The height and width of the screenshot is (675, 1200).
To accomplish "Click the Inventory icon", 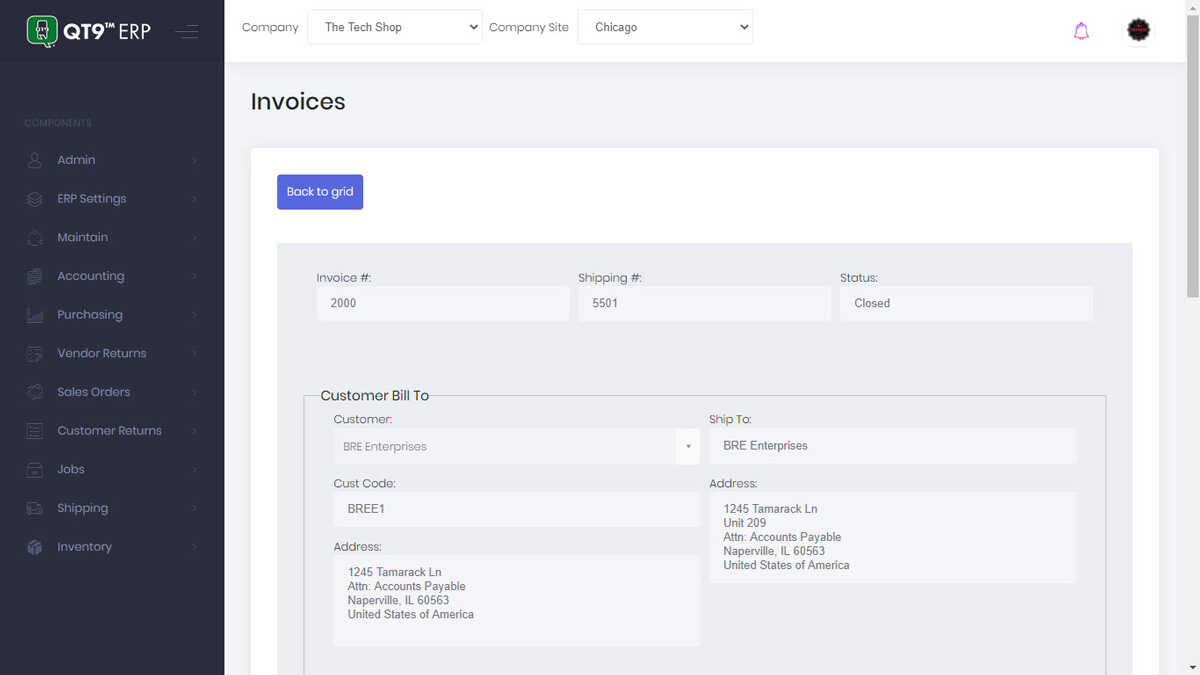I will (33, 547).
